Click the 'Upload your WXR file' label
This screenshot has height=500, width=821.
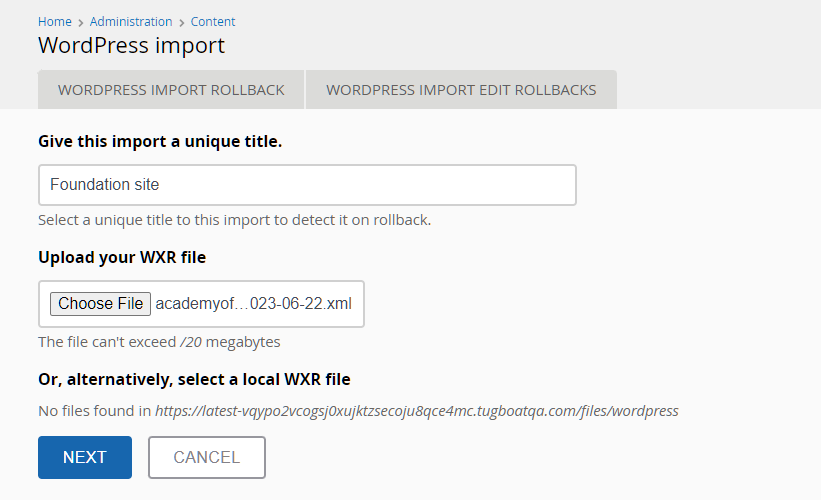[122, 257]
